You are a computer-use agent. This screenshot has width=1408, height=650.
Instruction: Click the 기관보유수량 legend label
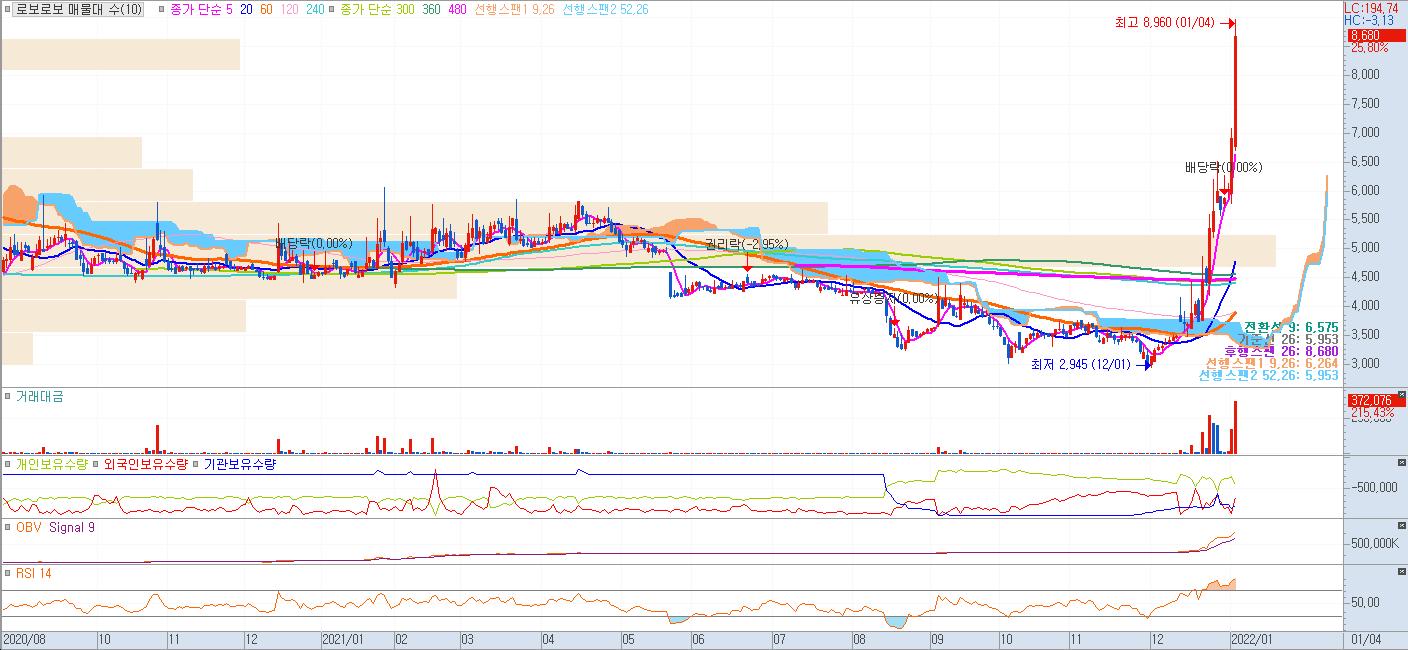238,465
